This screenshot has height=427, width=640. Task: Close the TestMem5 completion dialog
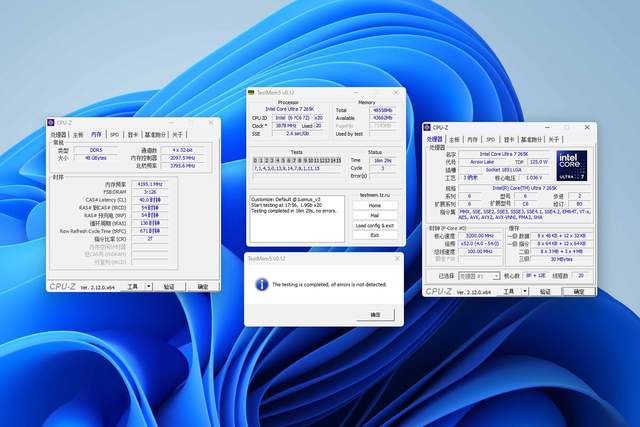click(397, 258)
